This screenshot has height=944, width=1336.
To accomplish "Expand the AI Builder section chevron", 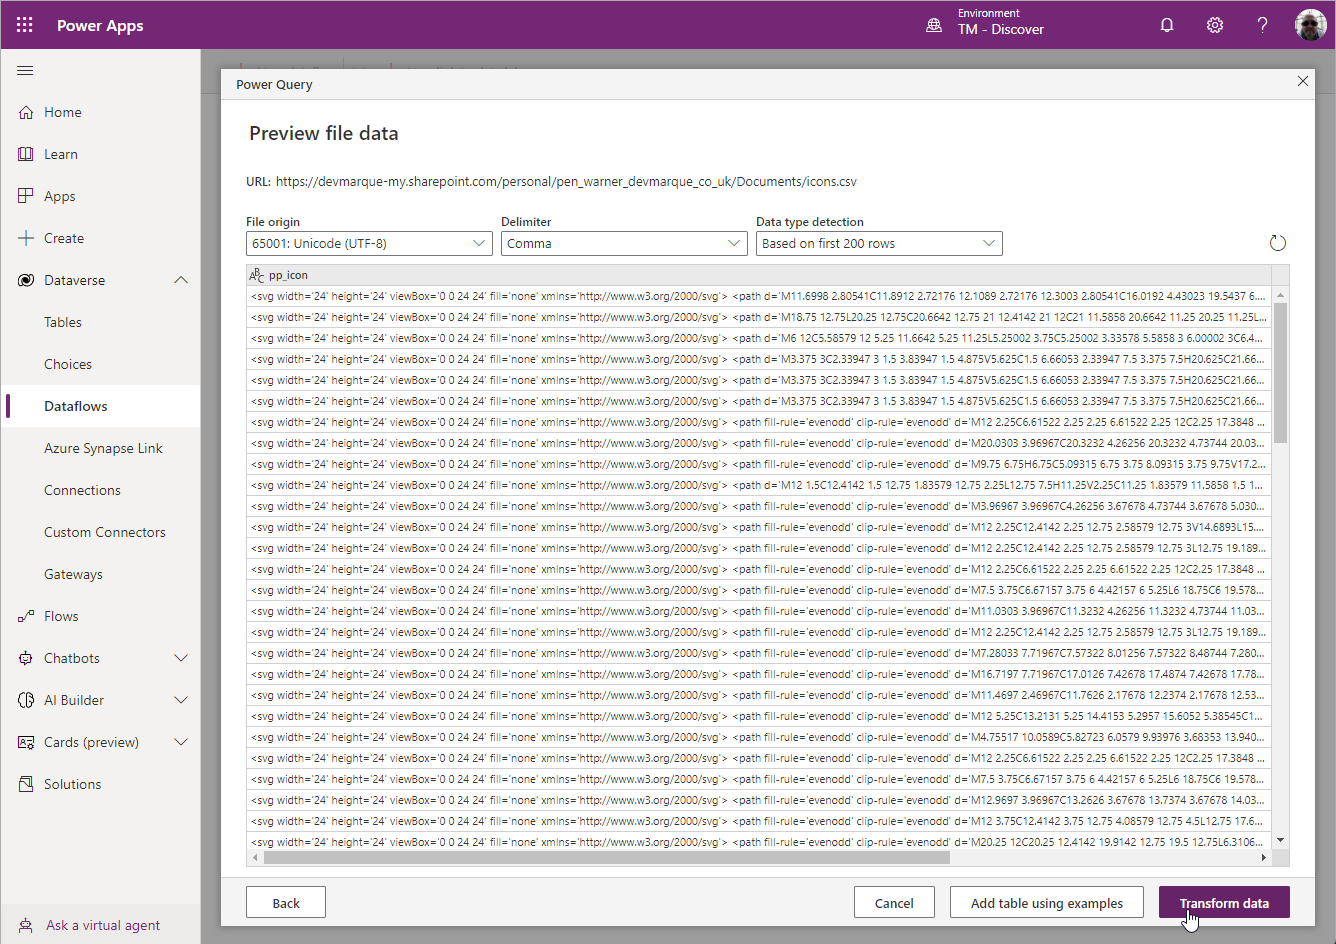I will coord(181,700).
